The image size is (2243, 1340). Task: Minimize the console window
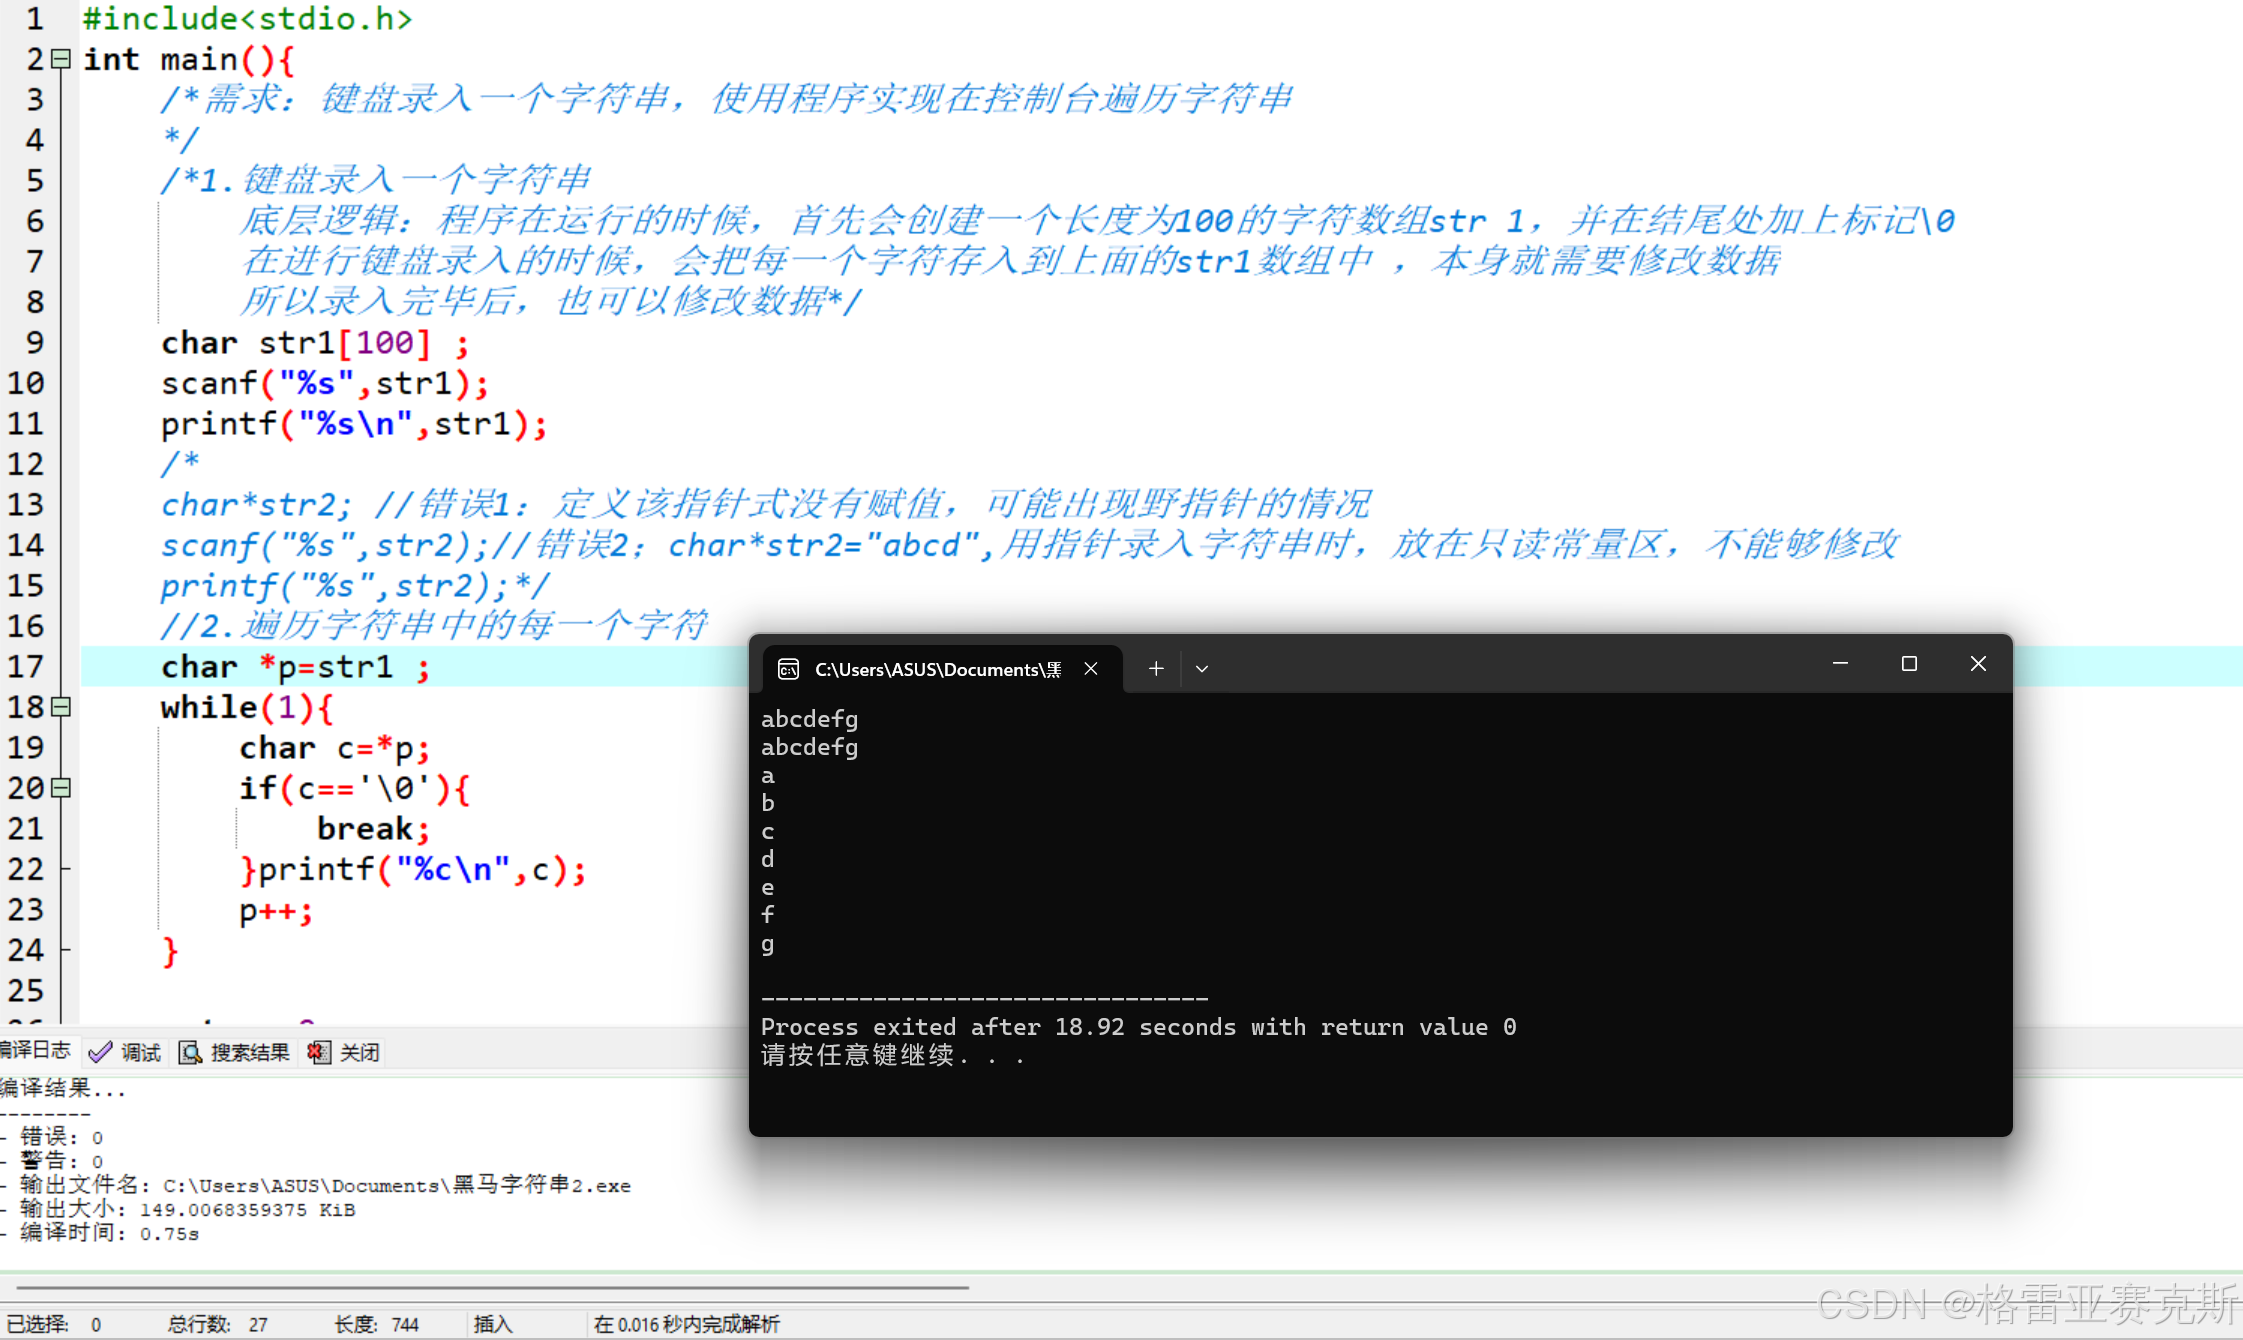pyautogui.click(x=1840, y=664)
